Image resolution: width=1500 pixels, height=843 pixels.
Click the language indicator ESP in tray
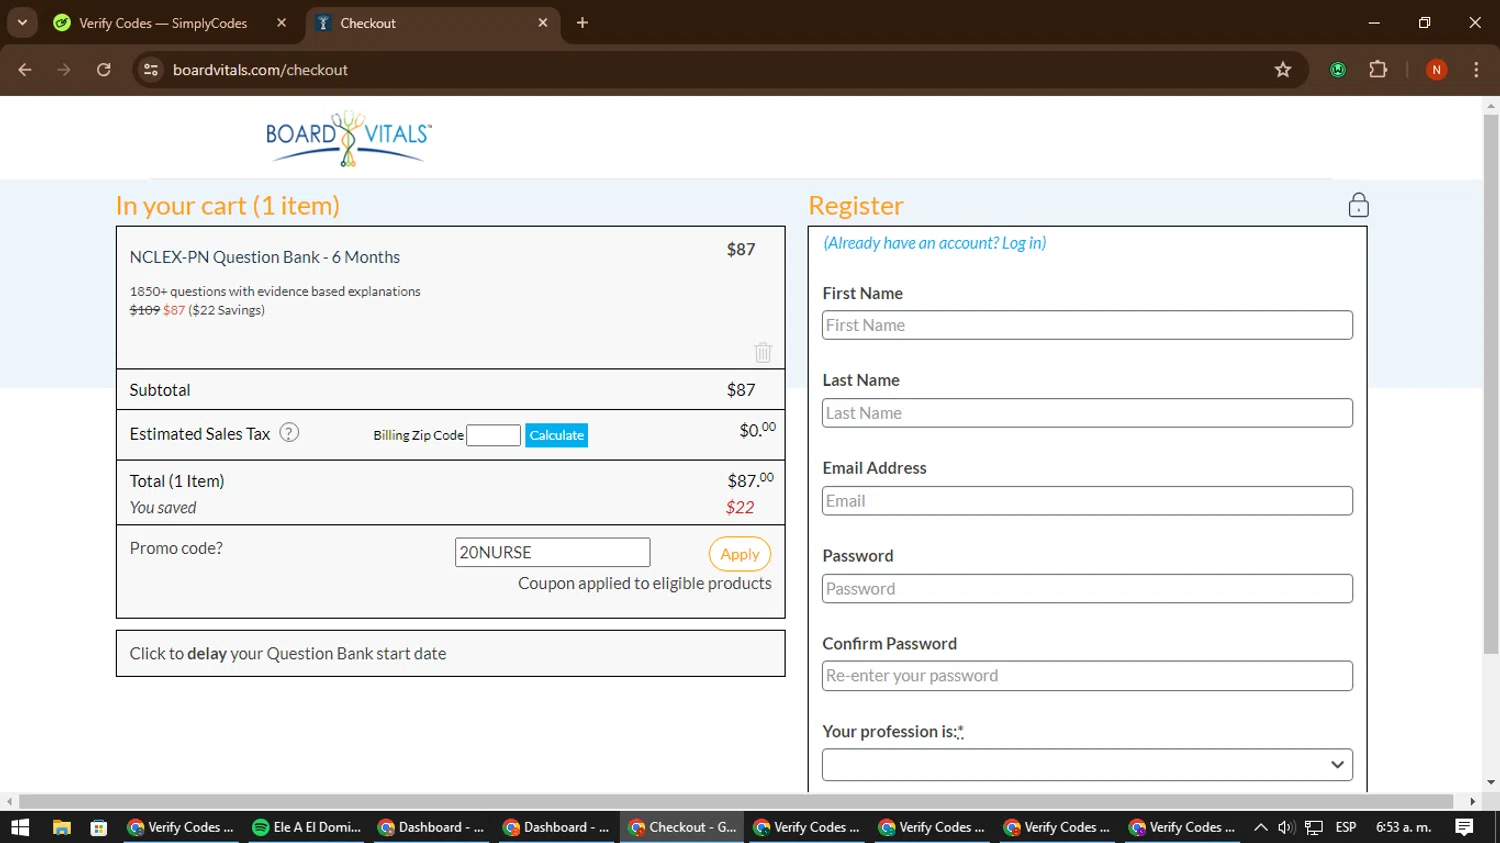(x=1346, y=827)
